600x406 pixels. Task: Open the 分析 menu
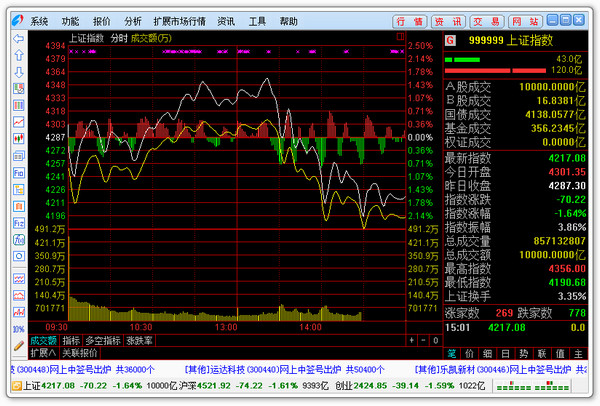133,21
